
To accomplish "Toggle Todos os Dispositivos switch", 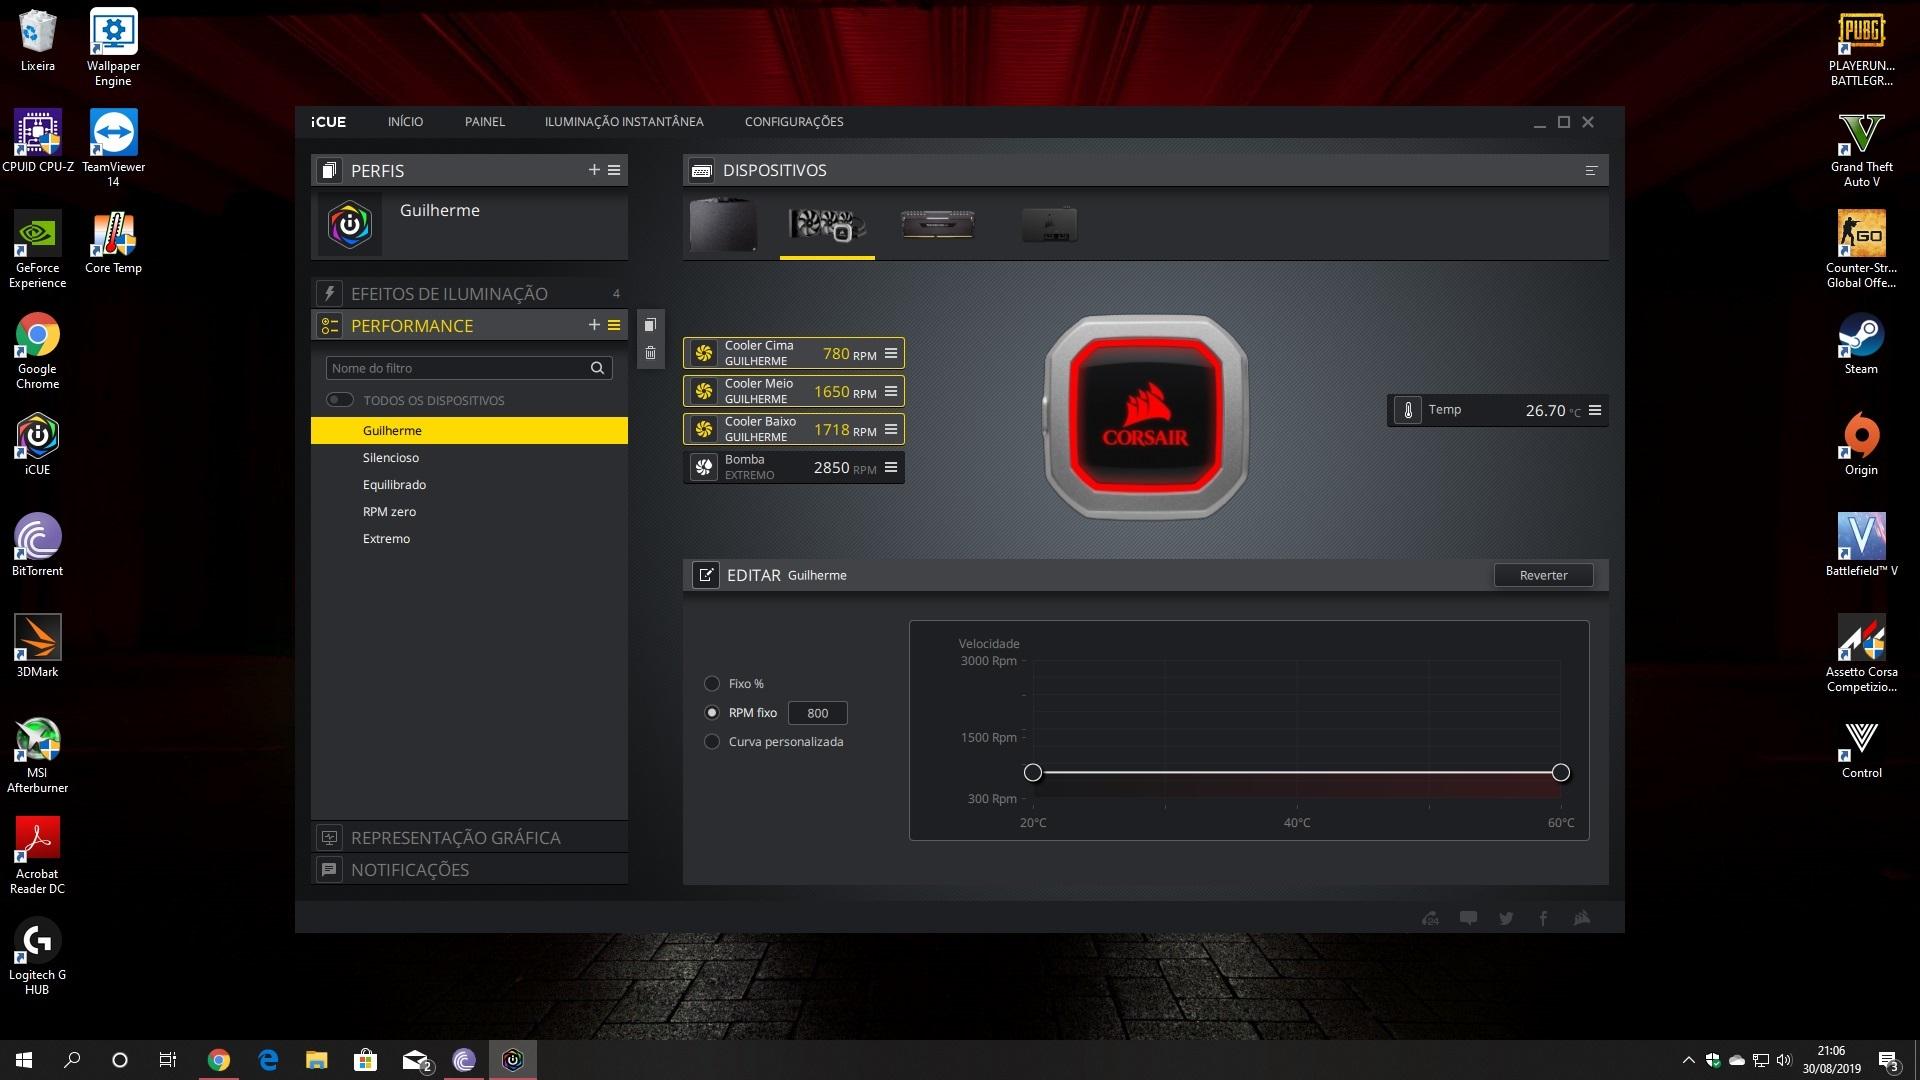I will 340,400.
